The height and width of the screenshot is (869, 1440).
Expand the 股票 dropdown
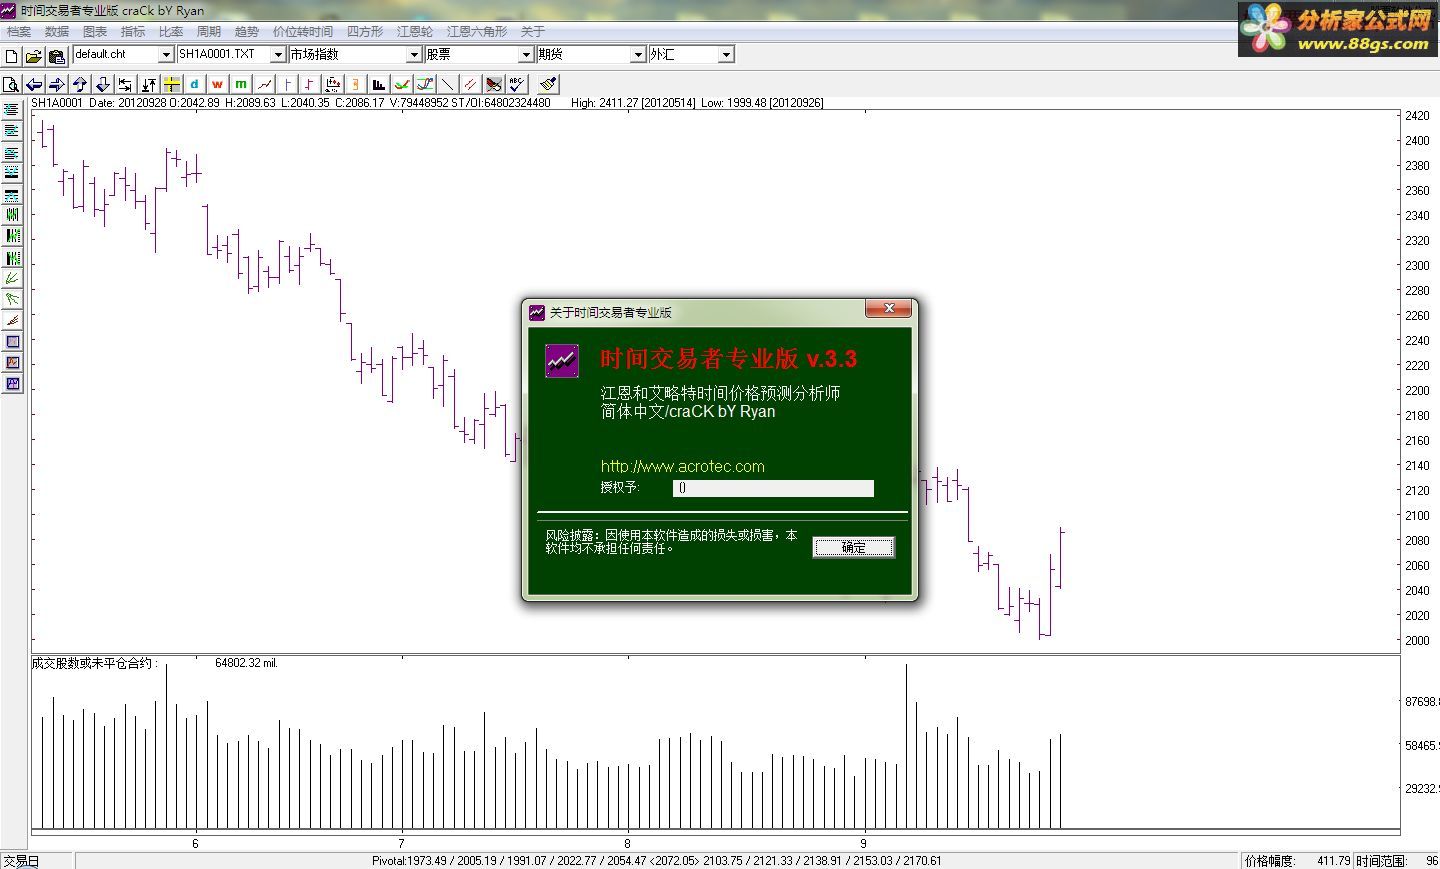pyautogui.click(x=526, y=55)
